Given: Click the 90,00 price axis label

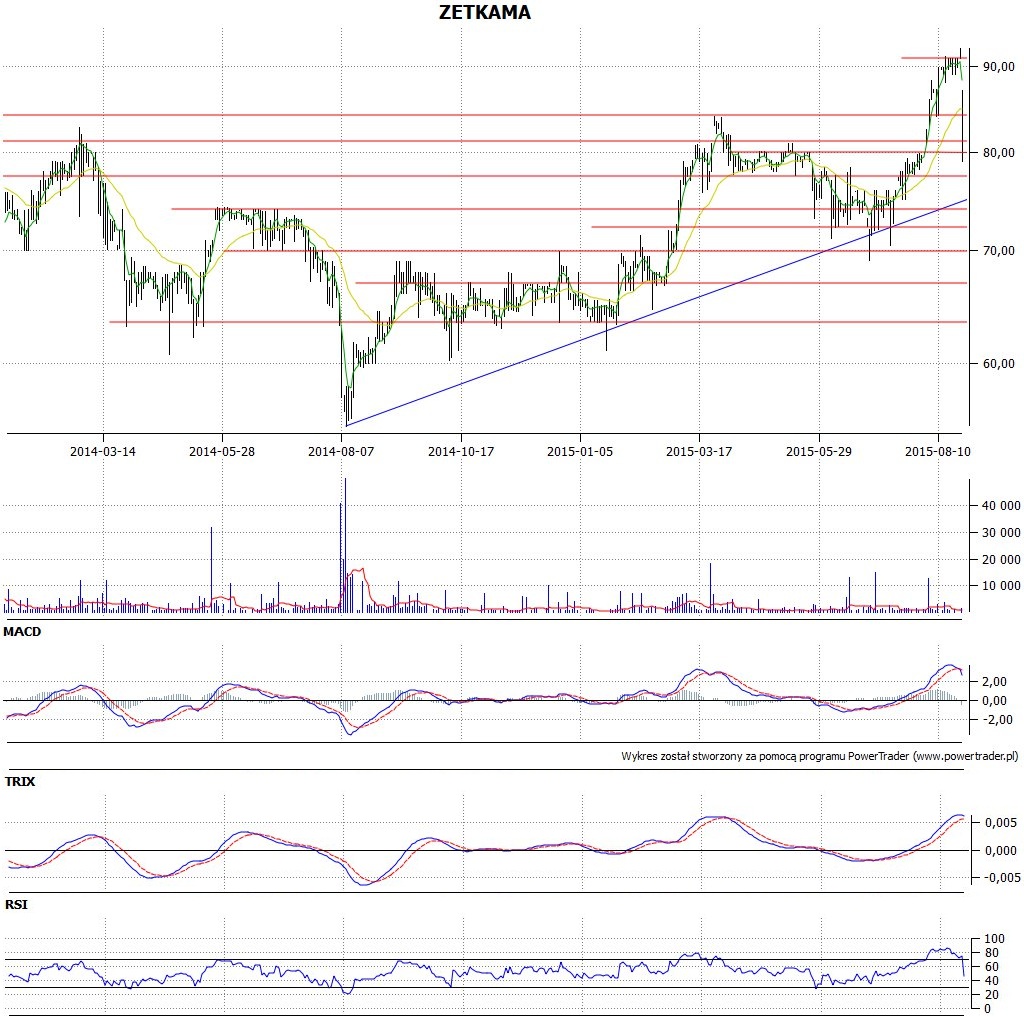Looking at the screenshot, I should 999,67.
